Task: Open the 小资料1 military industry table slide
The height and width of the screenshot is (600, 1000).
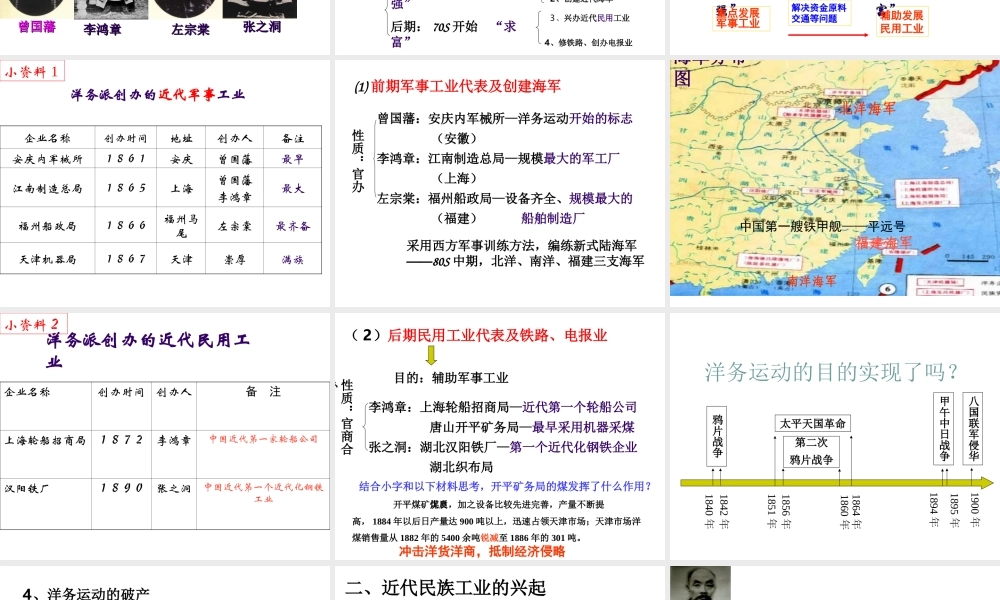Action: coord(165,183)
